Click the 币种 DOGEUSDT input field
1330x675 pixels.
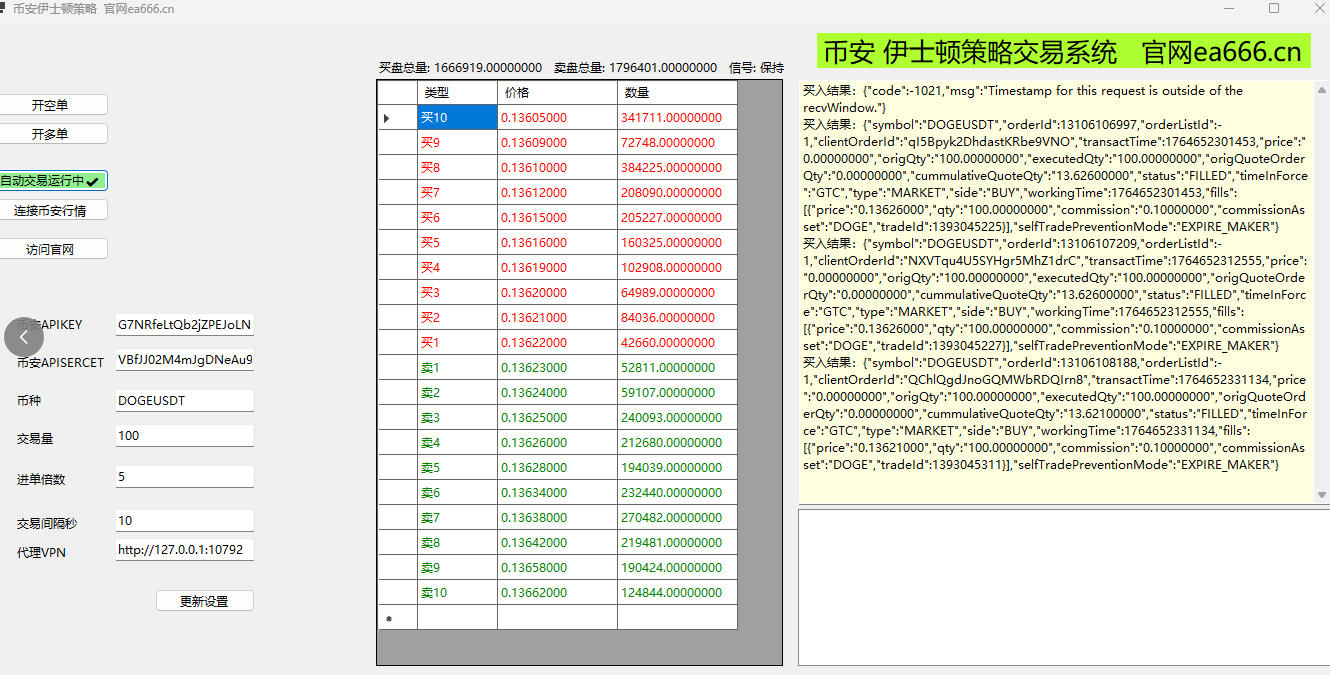coord(184,400)
